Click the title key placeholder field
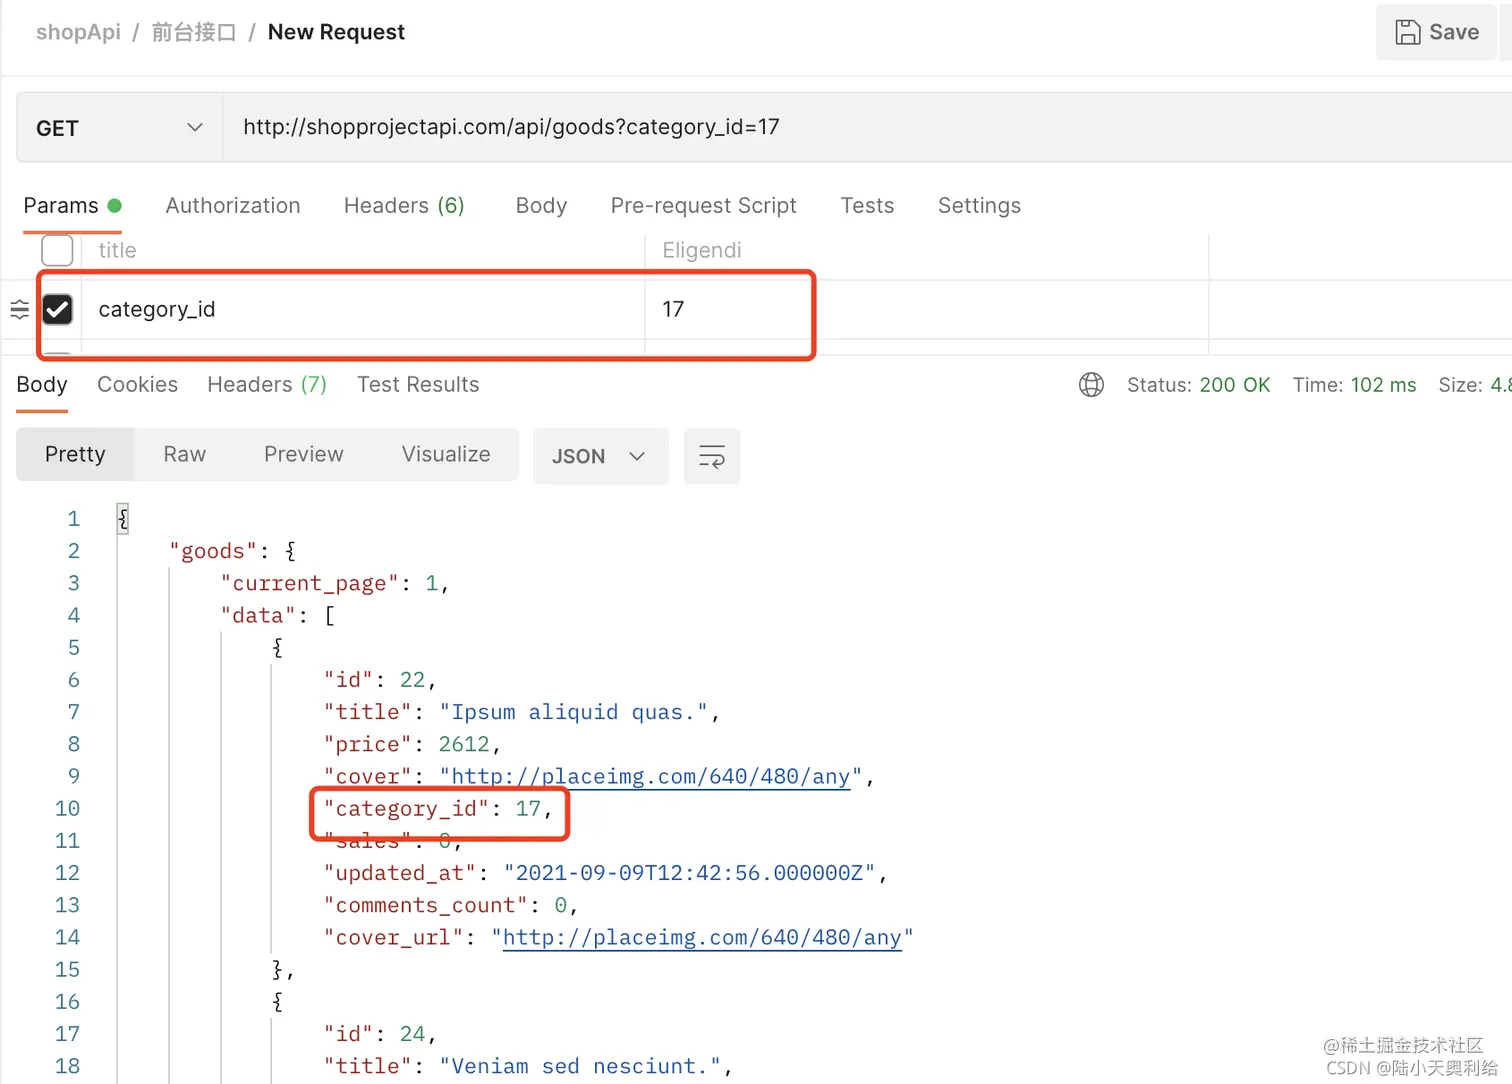The height and width of the screenshot is (1084, 1512). [364, 250]
